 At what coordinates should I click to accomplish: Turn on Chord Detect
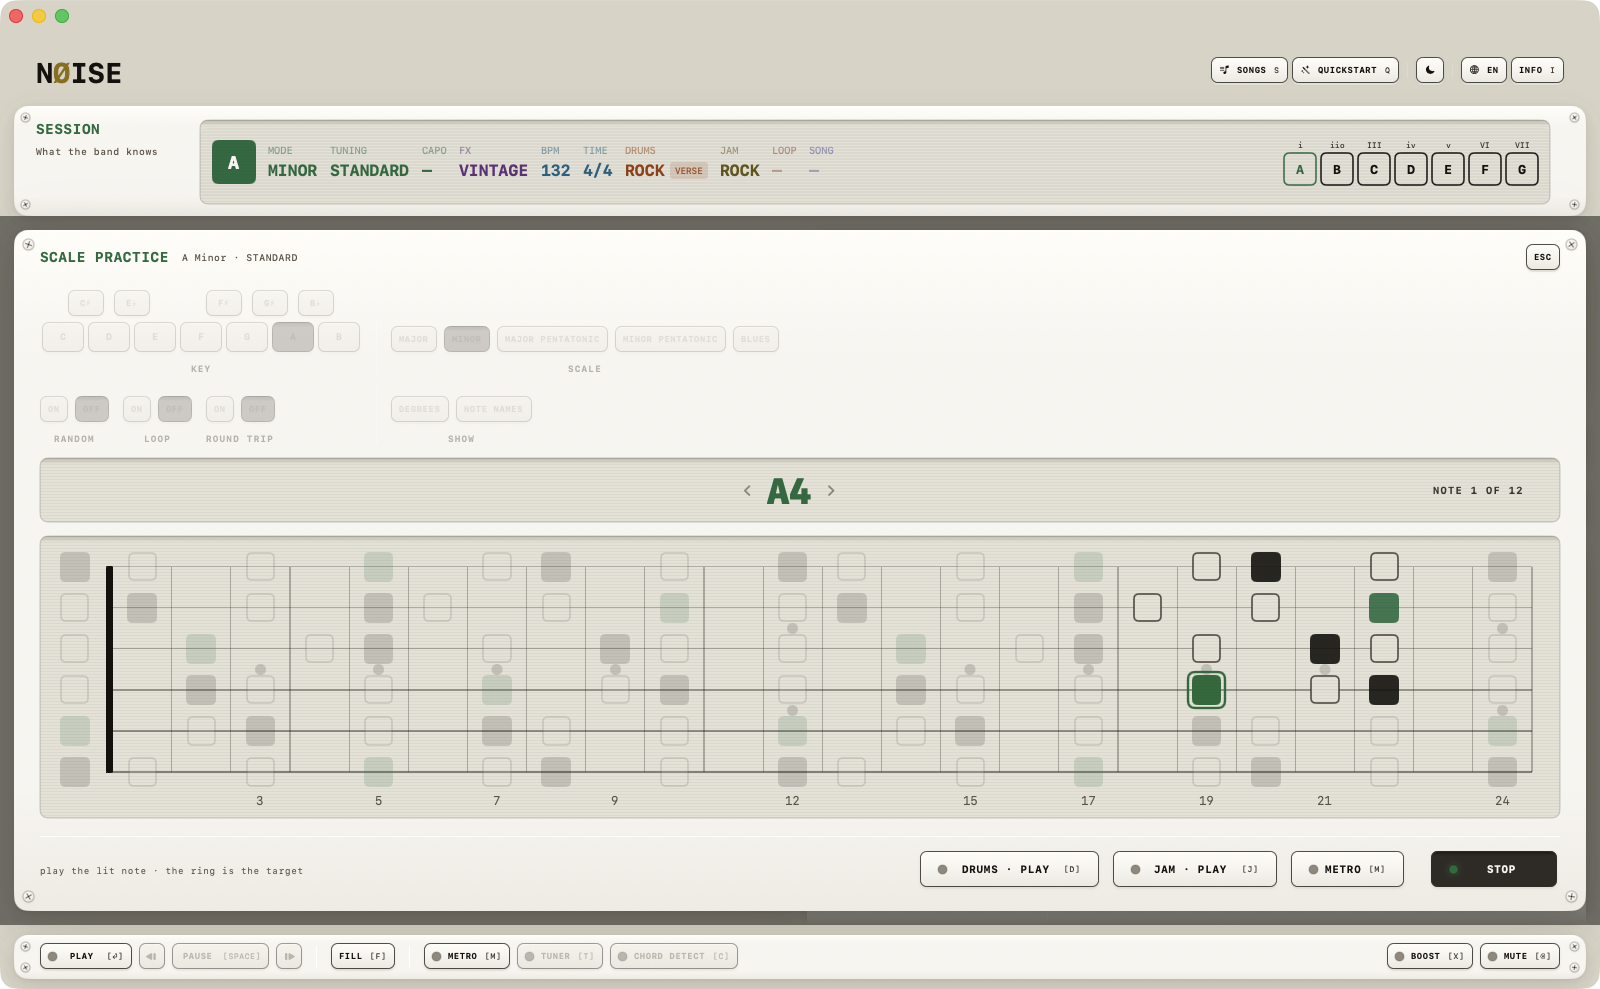point(674,956)
